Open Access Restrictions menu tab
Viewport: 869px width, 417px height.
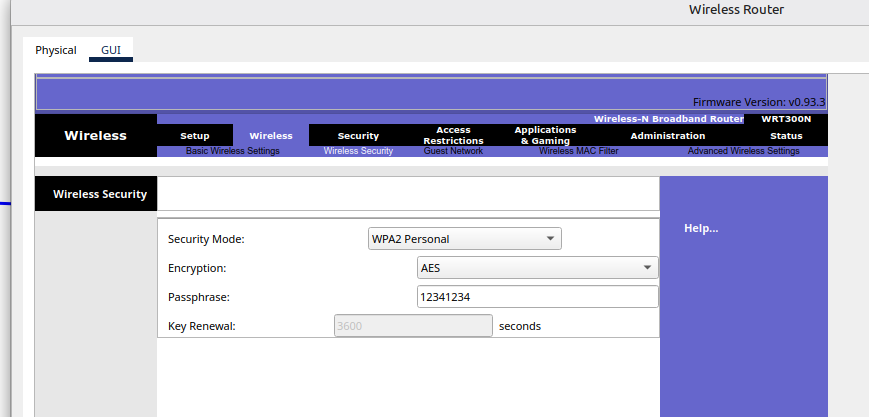[x=453, y=135]
